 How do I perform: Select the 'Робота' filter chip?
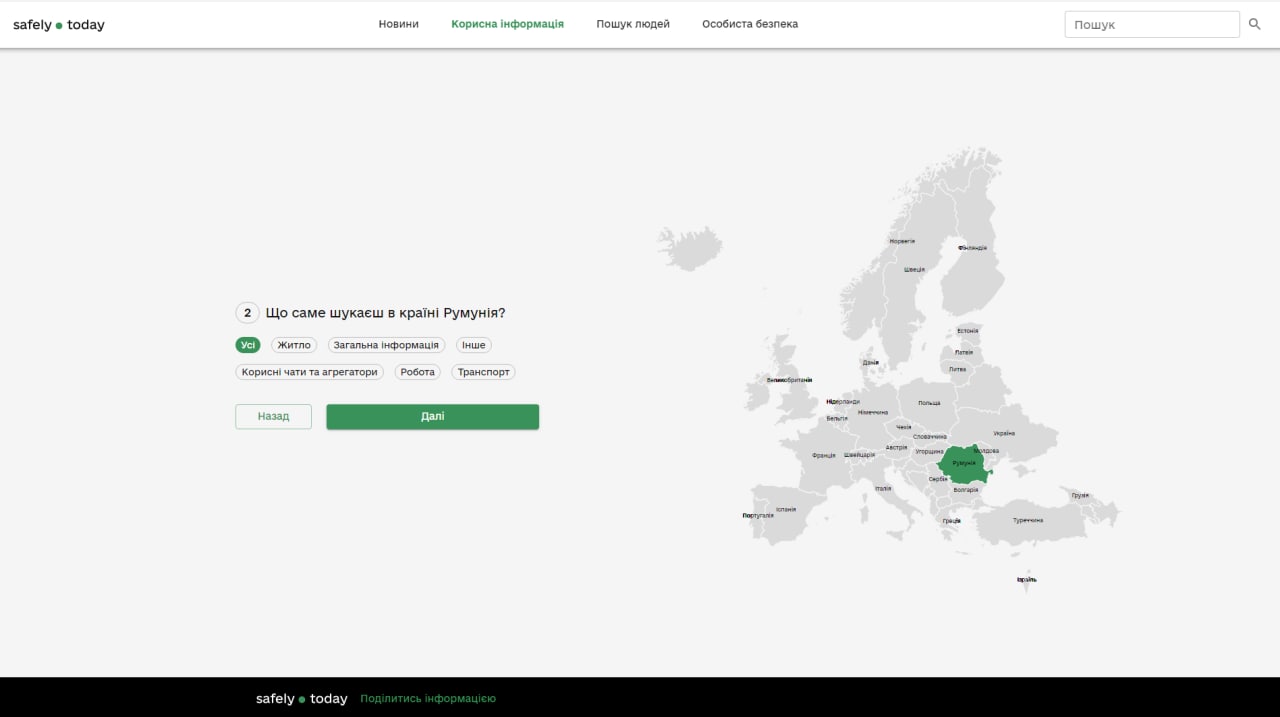[x=417, y=372]
